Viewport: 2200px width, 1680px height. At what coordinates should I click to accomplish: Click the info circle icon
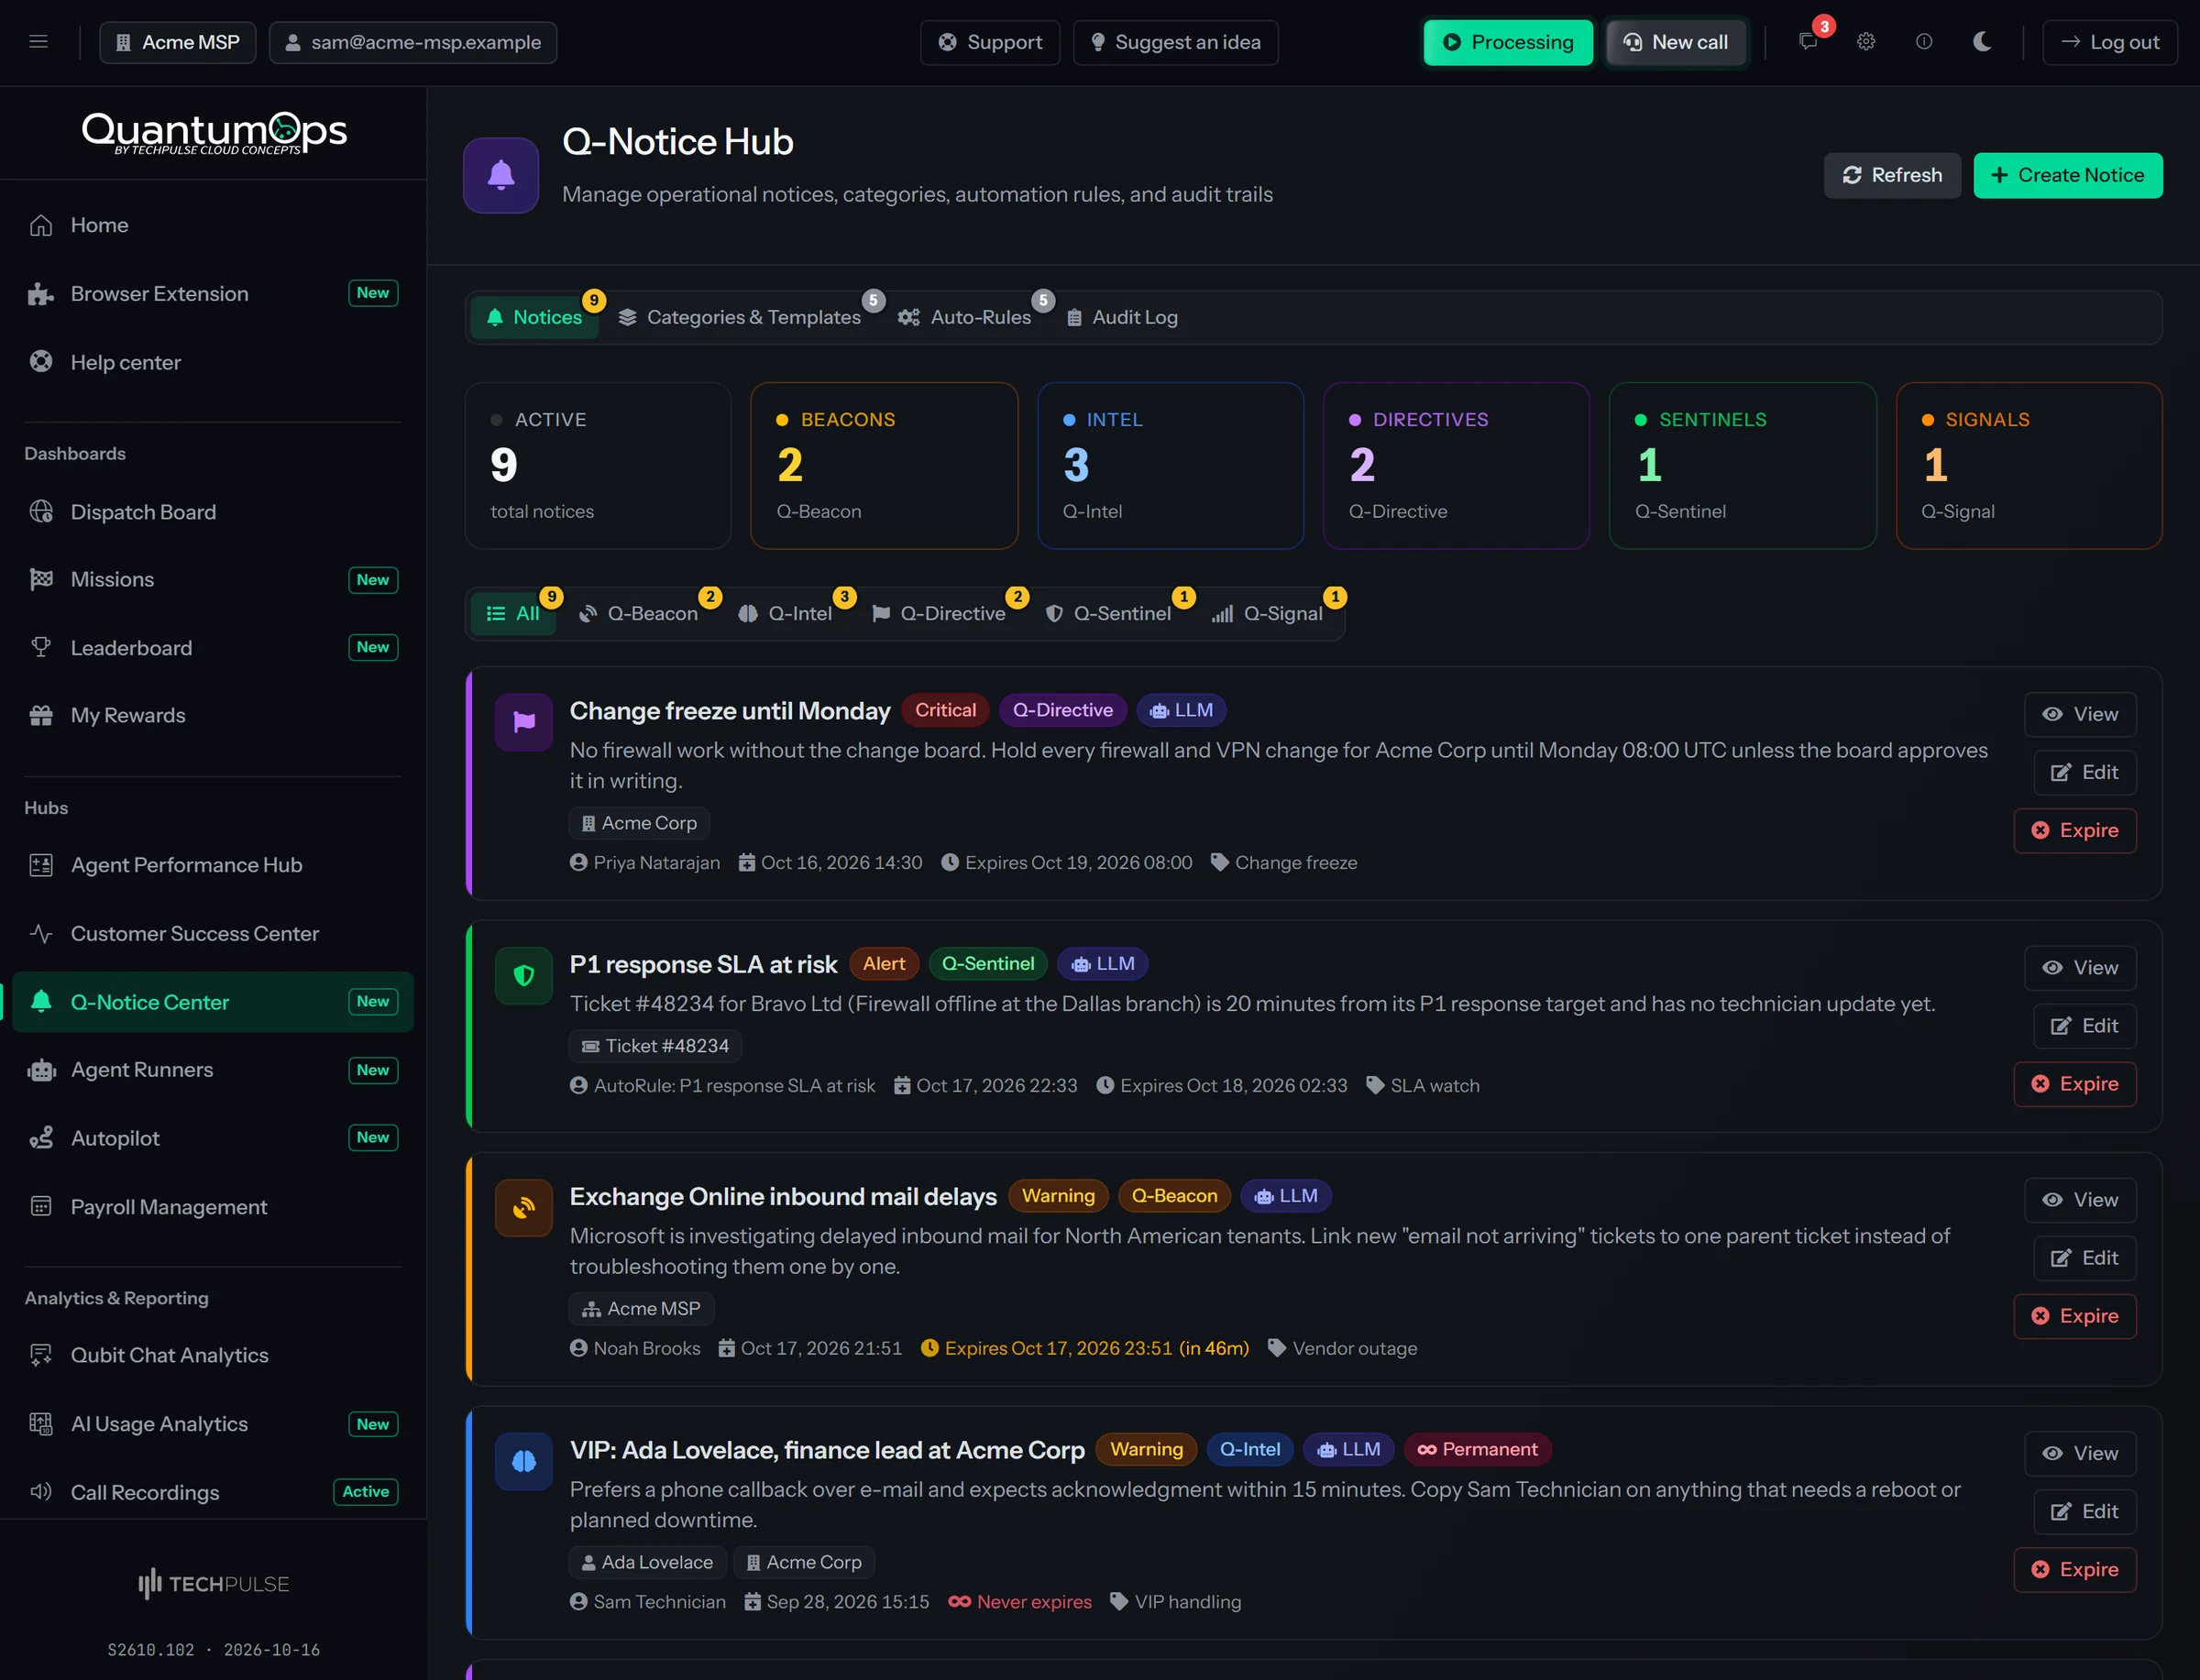click(x=1924, y=42)
